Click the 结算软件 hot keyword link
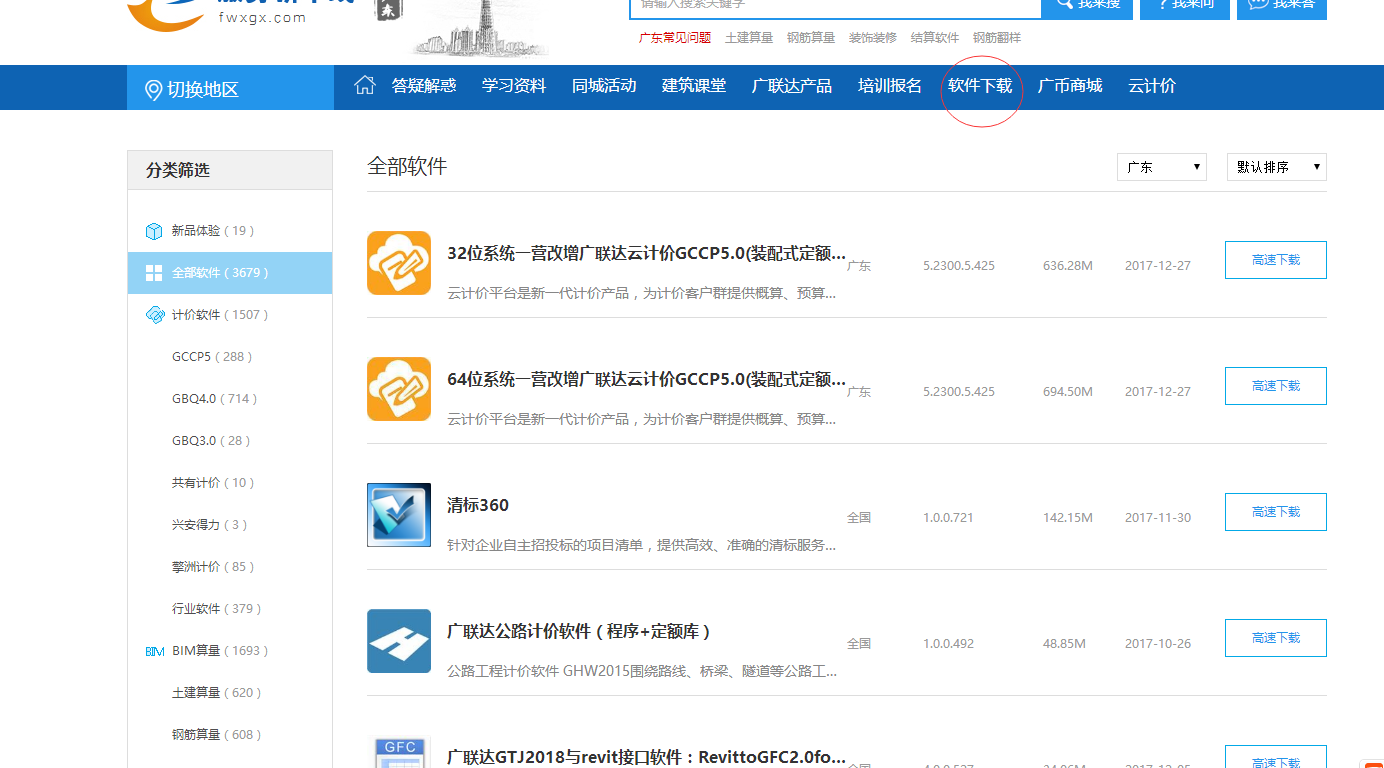The height and width of the screenshot is (768, 1384). pos(935,38)
